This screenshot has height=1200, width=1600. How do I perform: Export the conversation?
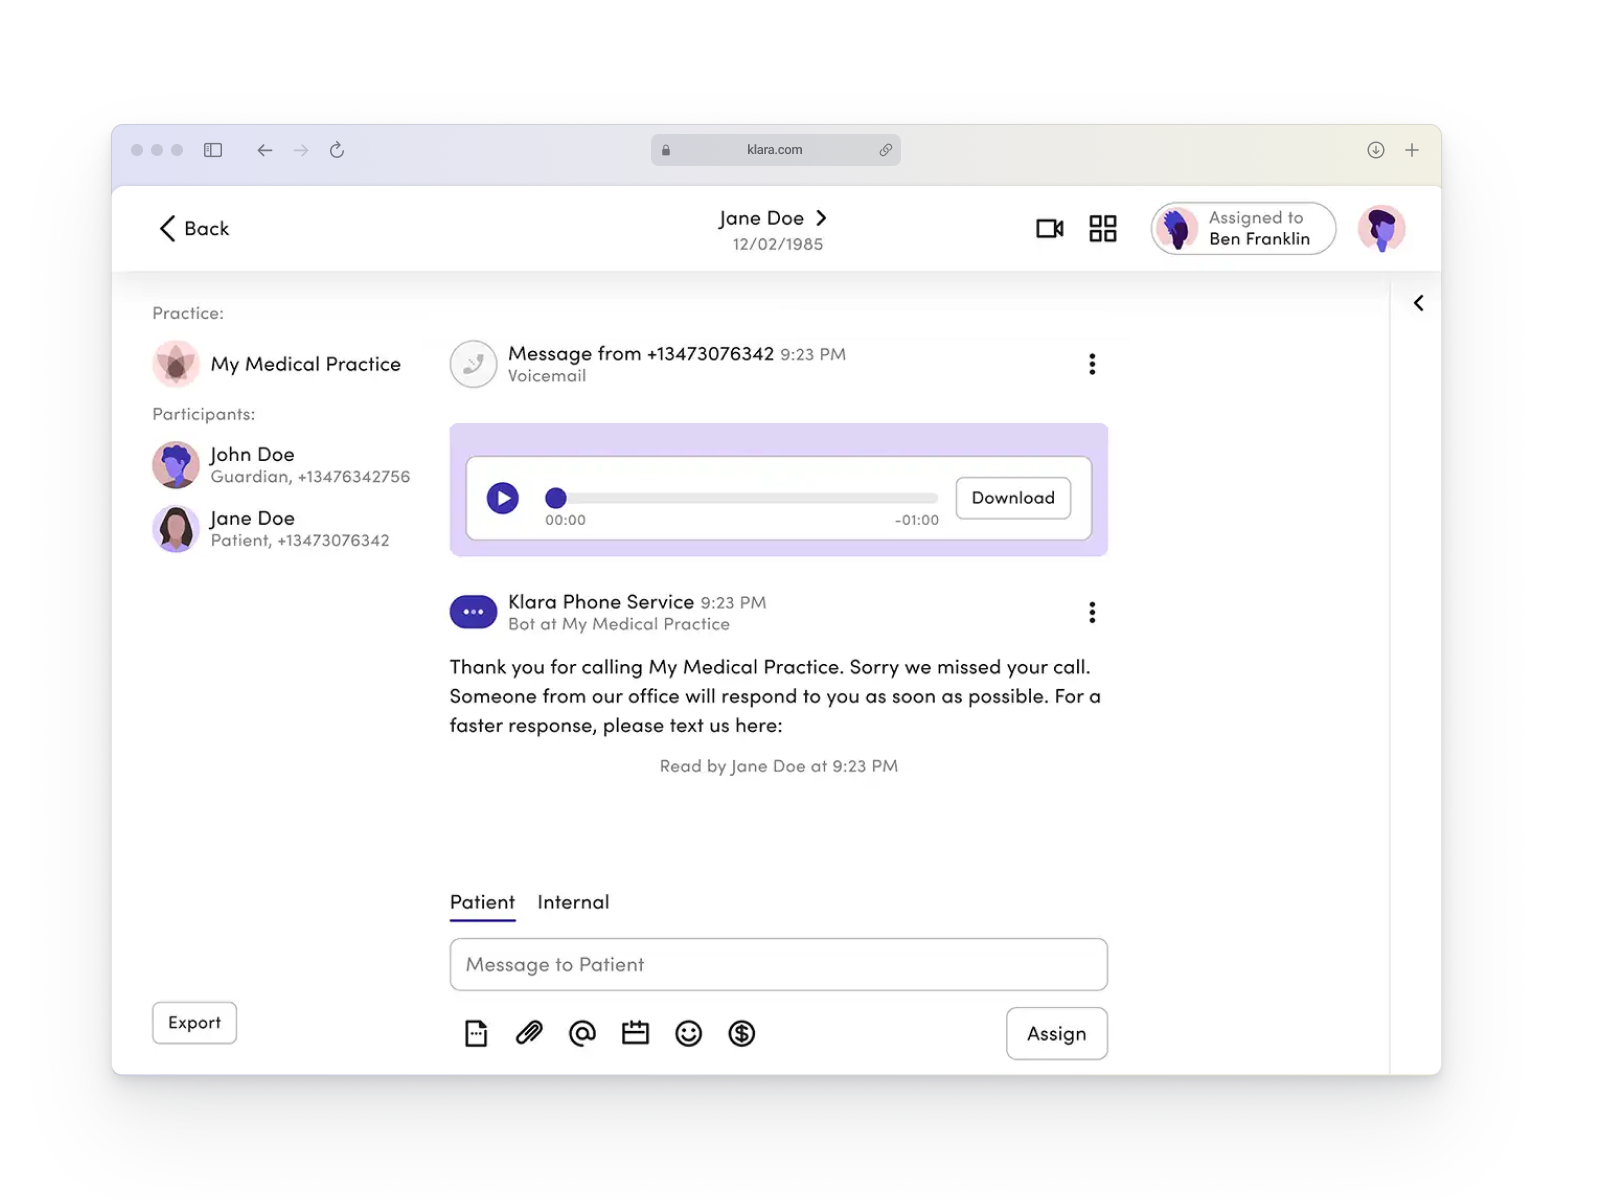[x=194, y=1023]
